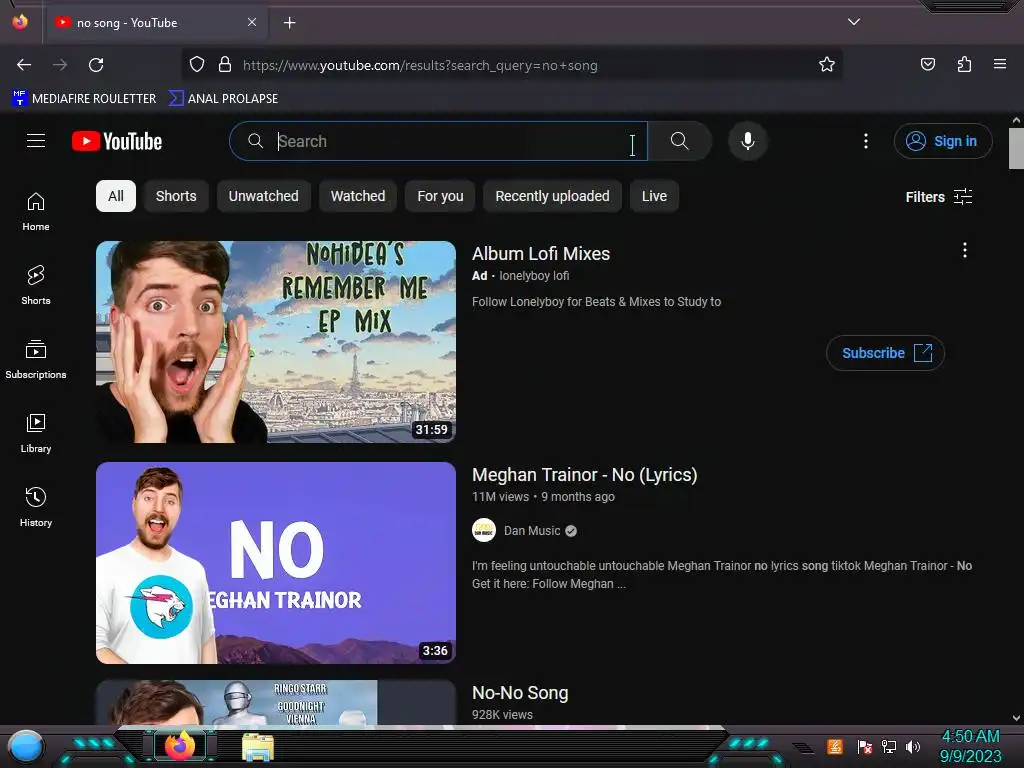Image resolution: width=1024 pixels, height=768 pixels.
Task: Select the All filter chip
Action: [116, 196]
